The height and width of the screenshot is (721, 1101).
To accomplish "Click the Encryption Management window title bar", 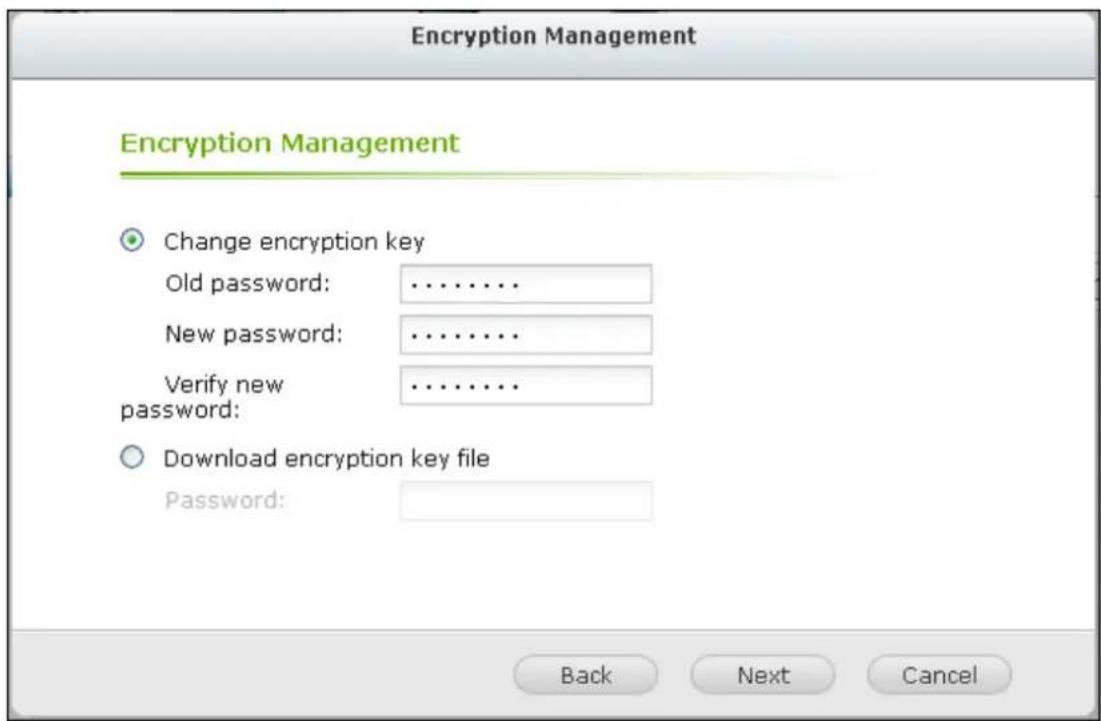I will click(x=554, y=36).
